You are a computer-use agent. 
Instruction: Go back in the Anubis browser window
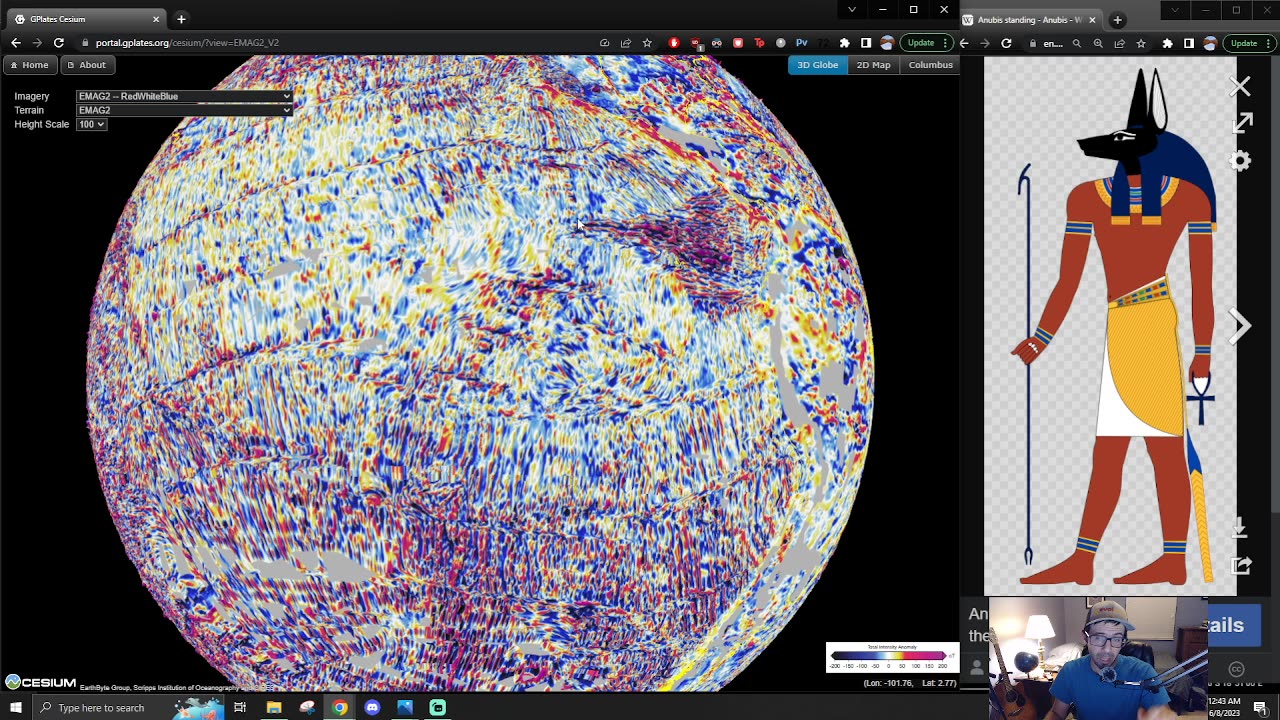click(964, 43)
